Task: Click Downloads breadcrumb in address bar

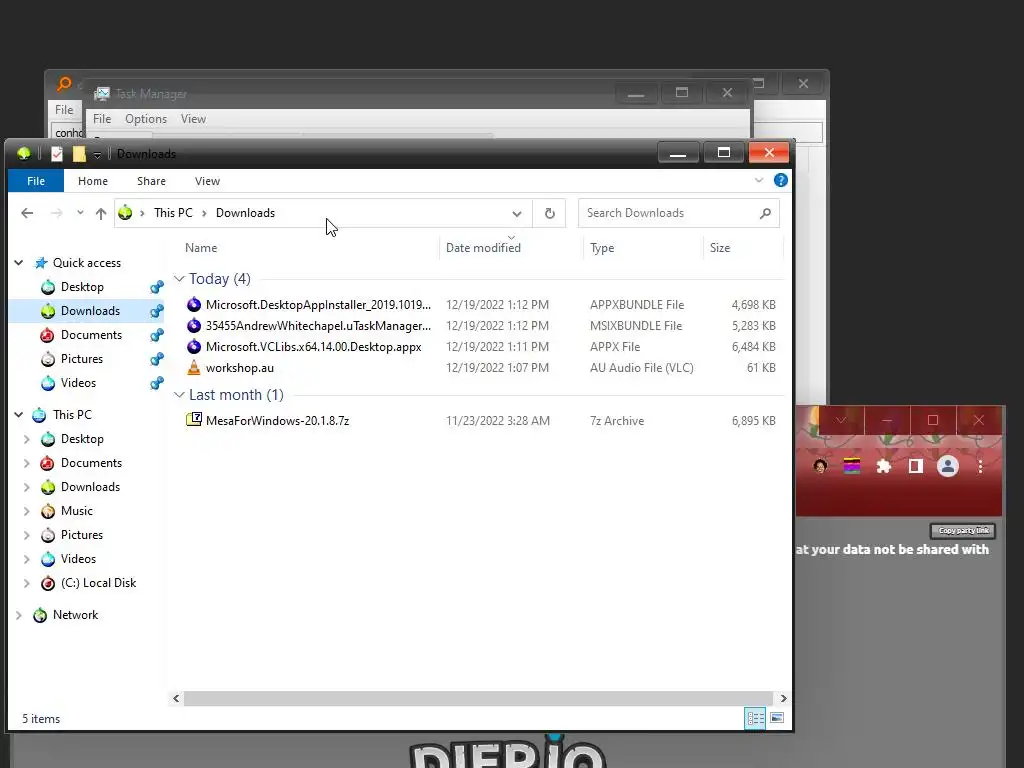Action: (x=246, y=213)
